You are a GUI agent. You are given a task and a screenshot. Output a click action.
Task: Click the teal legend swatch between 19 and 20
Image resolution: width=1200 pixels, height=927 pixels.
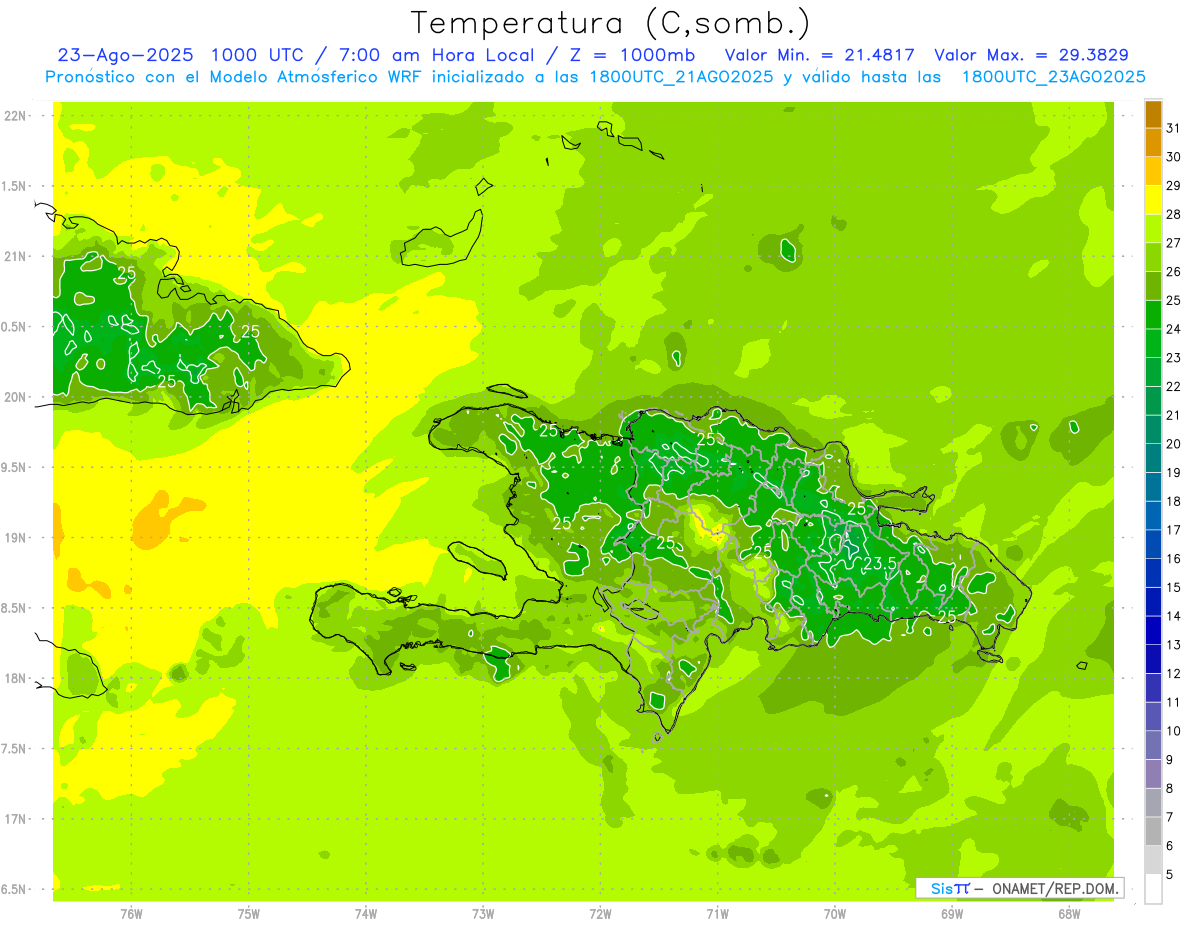(x=1153, y=458)
